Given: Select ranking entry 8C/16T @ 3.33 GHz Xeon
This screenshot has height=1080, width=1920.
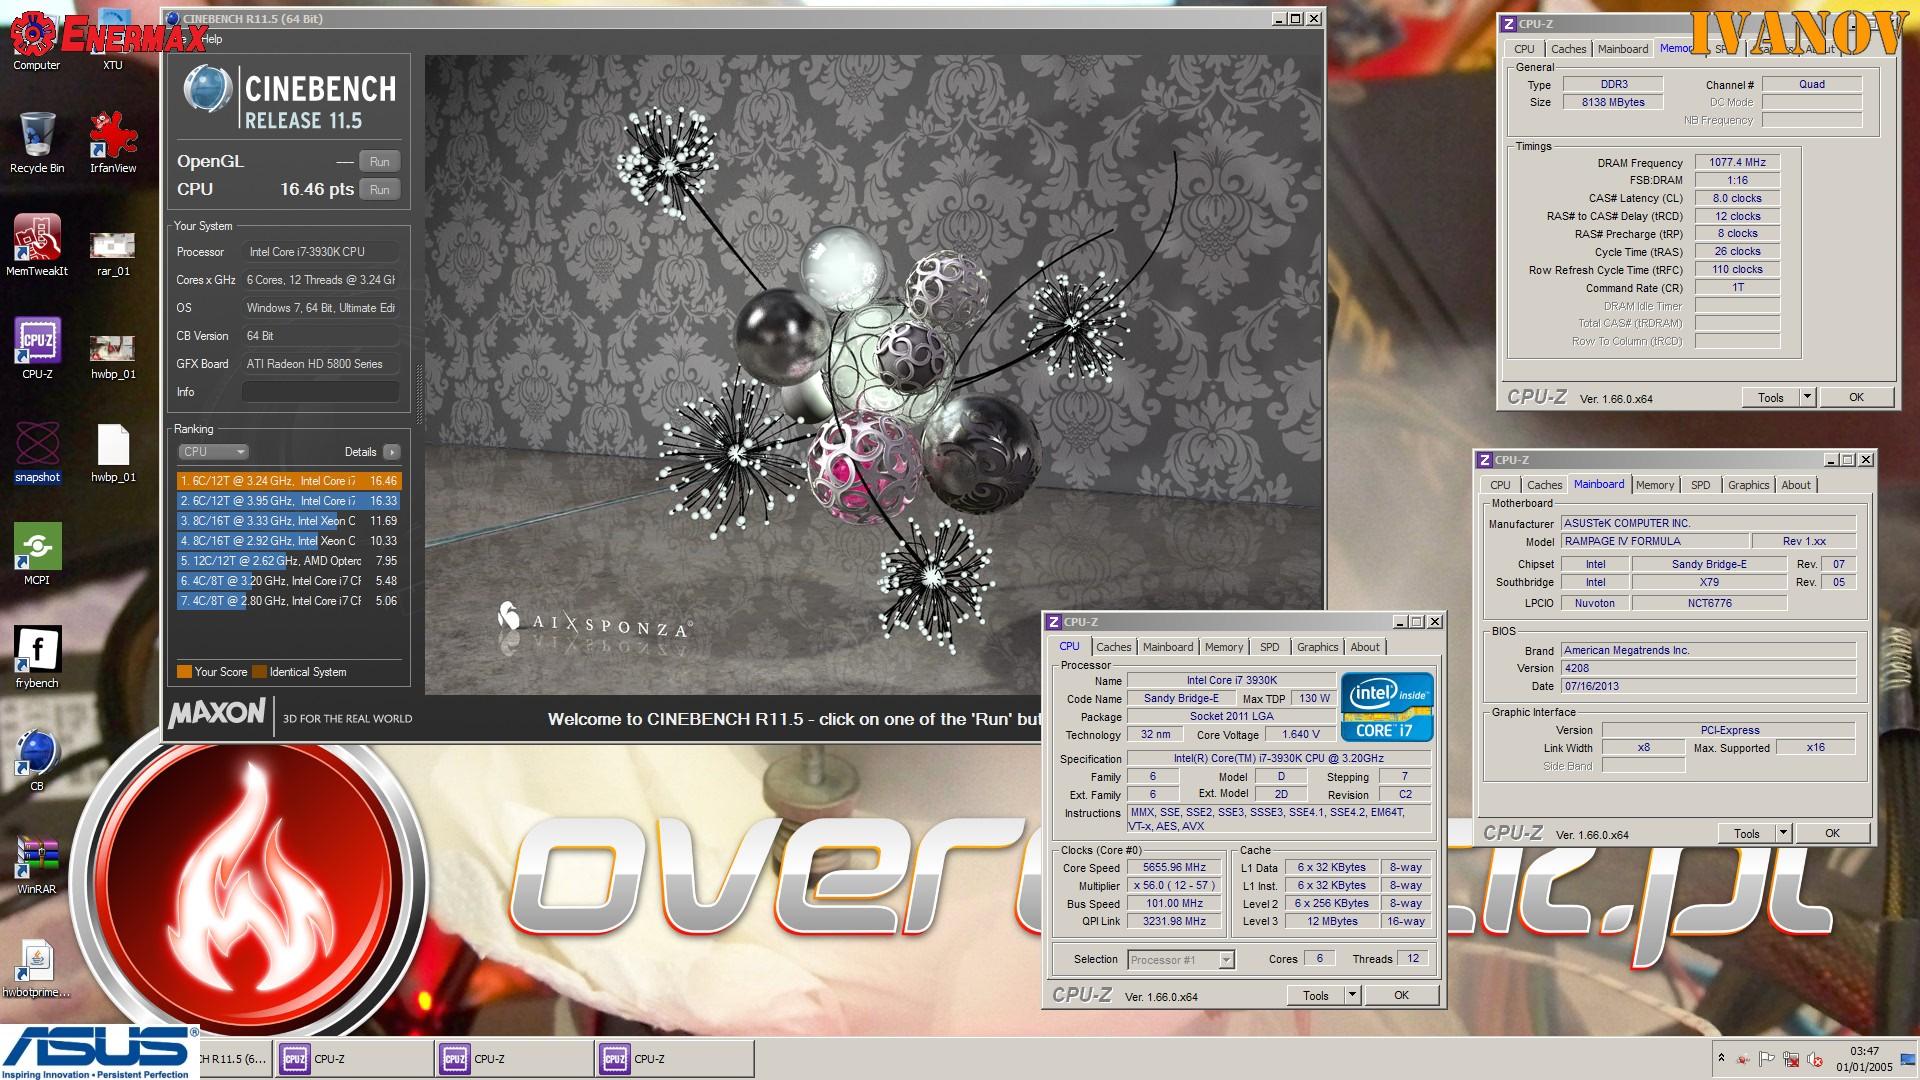Looking at the screenshot, I should click(x=289, y=521).
